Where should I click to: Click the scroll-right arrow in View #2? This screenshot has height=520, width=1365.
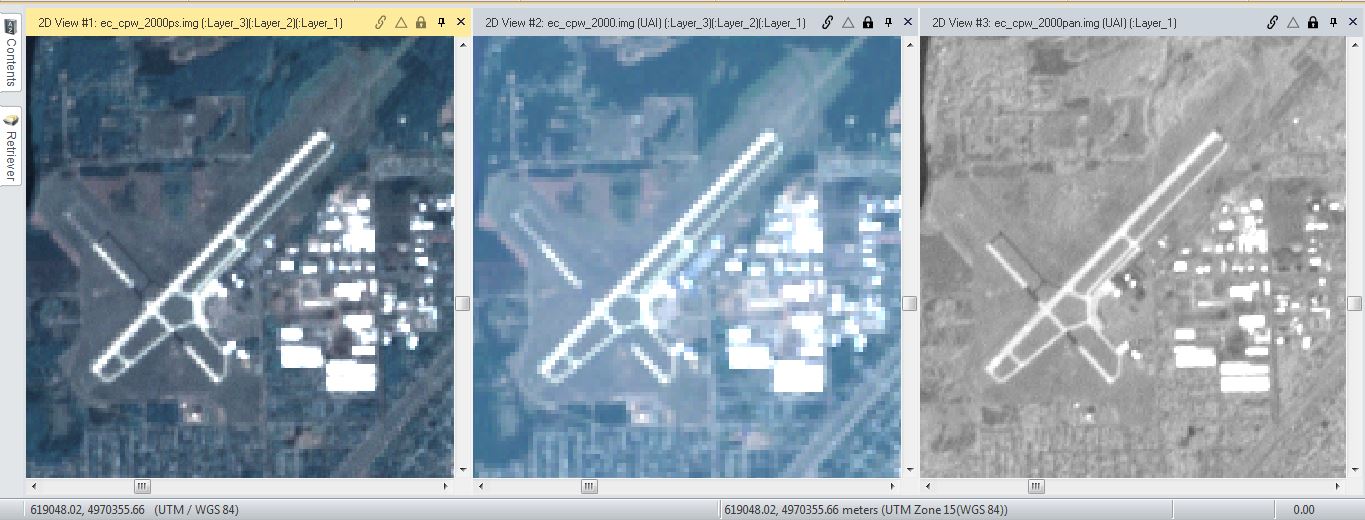893,486
